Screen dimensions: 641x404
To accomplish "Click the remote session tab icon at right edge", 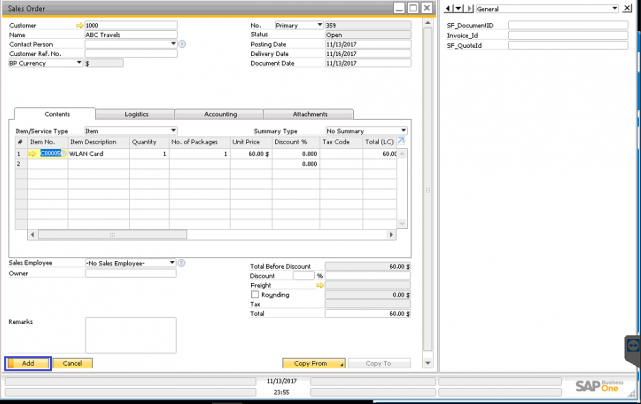I will click(633, 346).
